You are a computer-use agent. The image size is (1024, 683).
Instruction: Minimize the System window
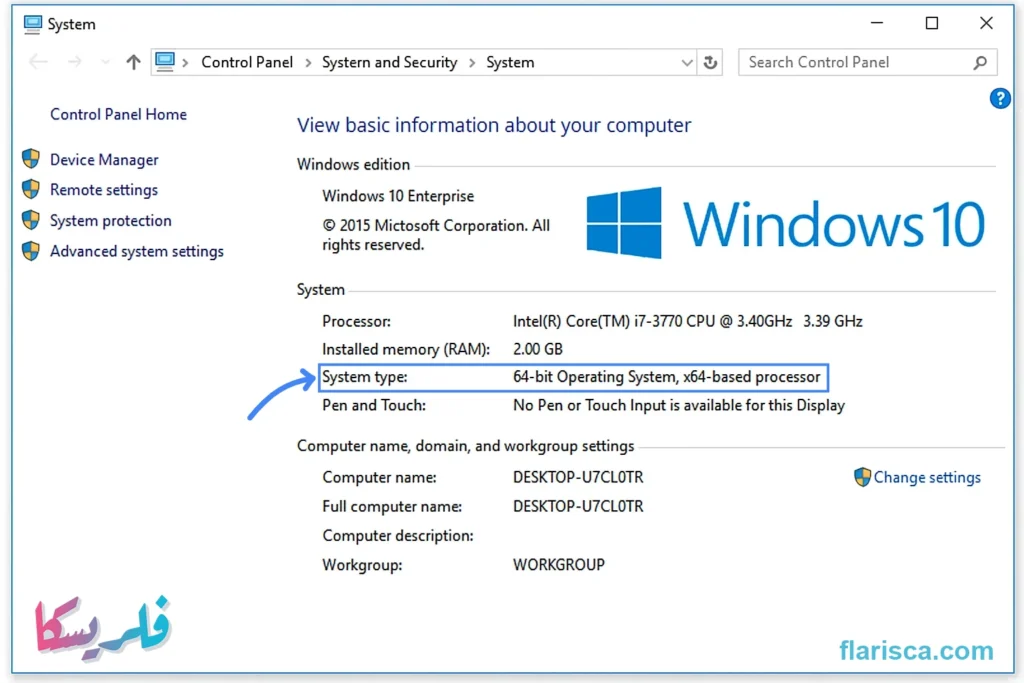(877, 24)
